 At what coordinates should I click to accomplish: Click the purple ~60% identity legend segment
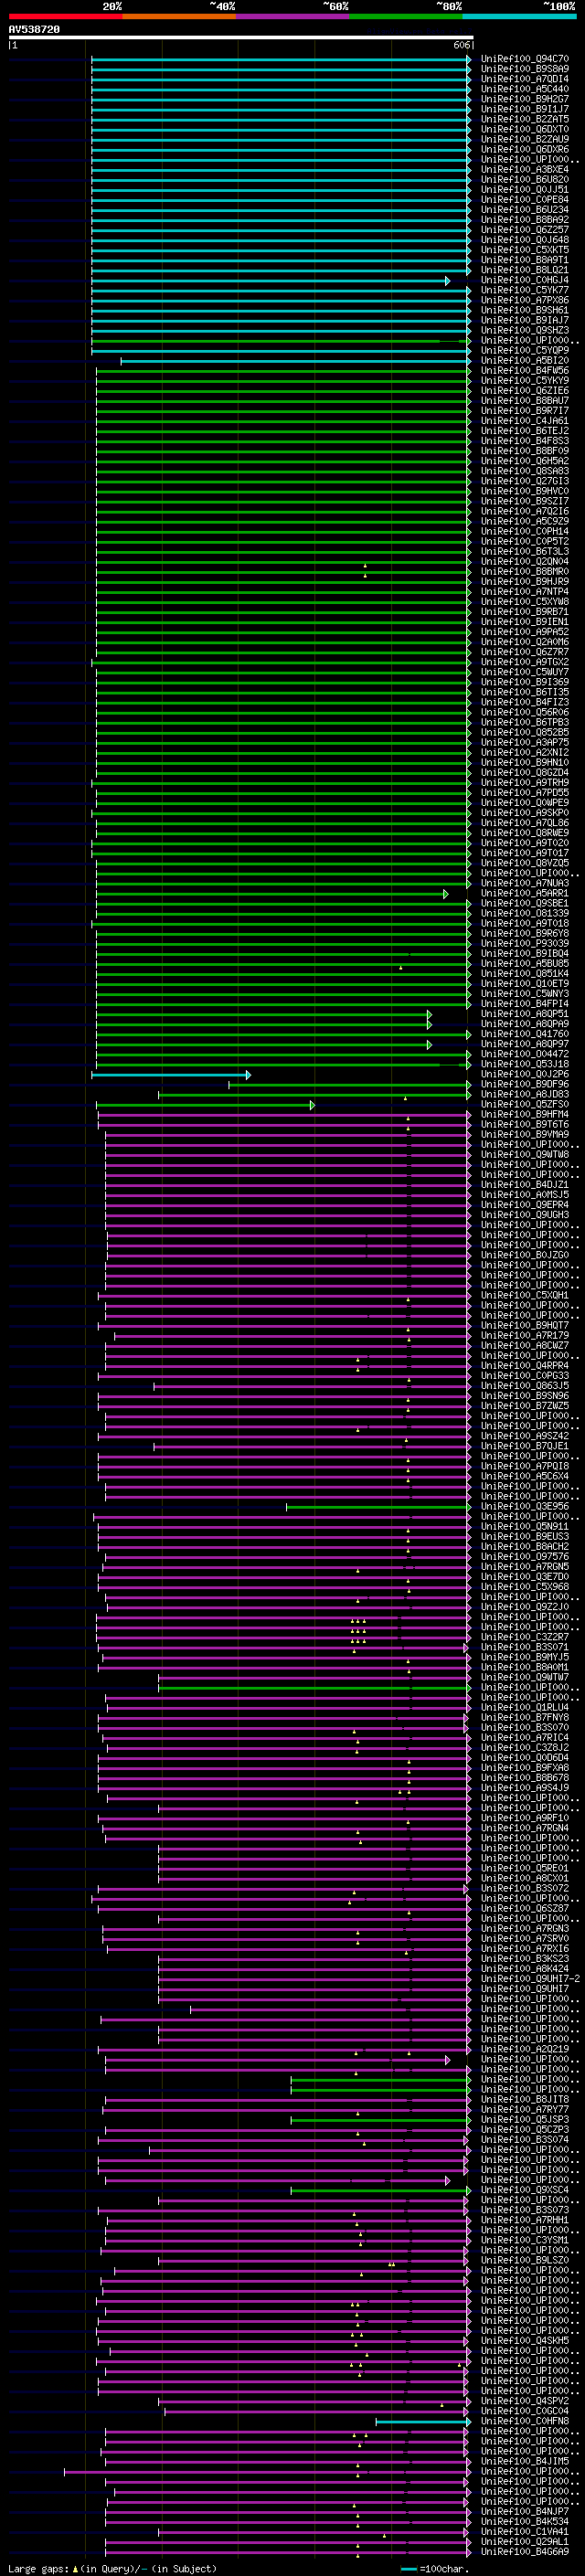(293, 16)
